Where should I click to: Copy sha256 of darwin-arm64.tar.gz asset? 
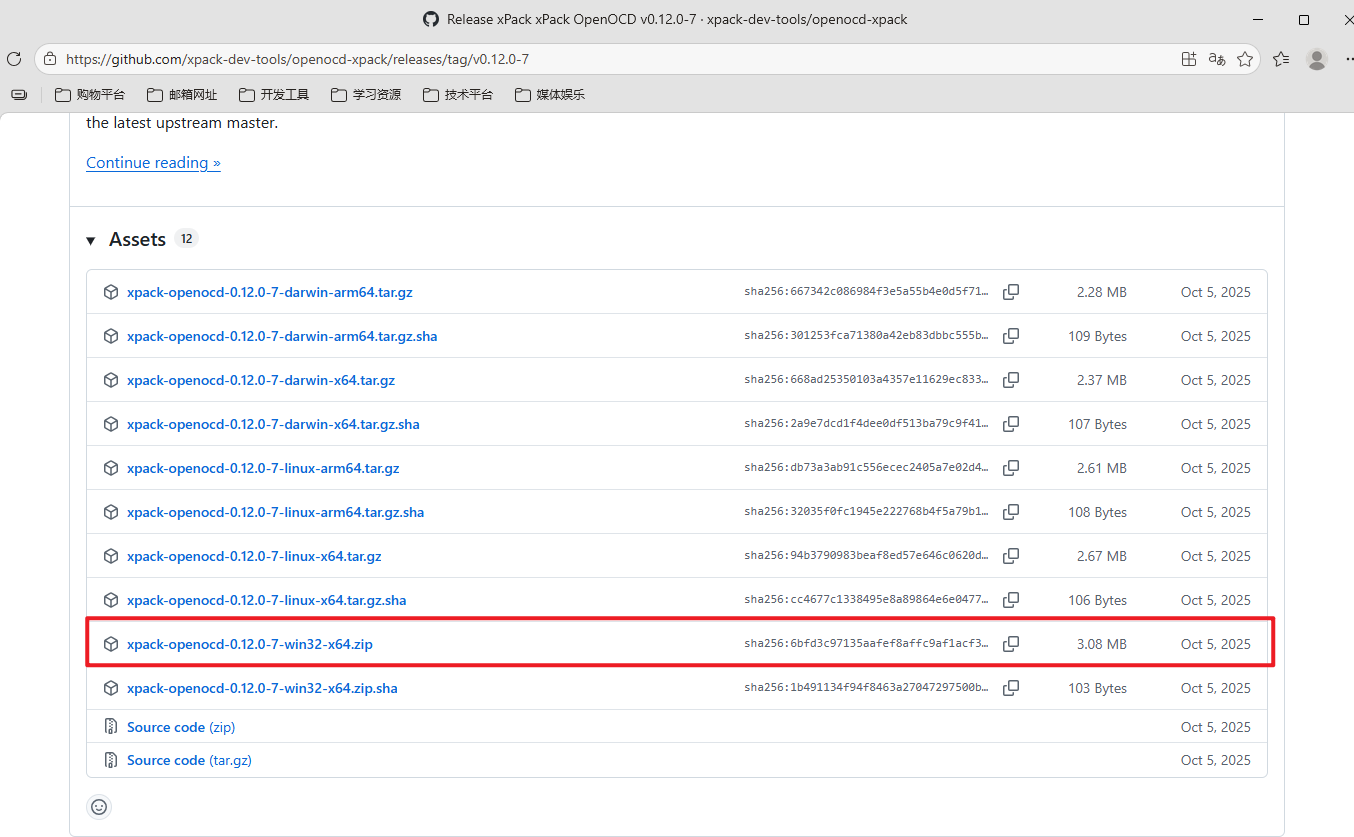click(x=1011, y=292)
